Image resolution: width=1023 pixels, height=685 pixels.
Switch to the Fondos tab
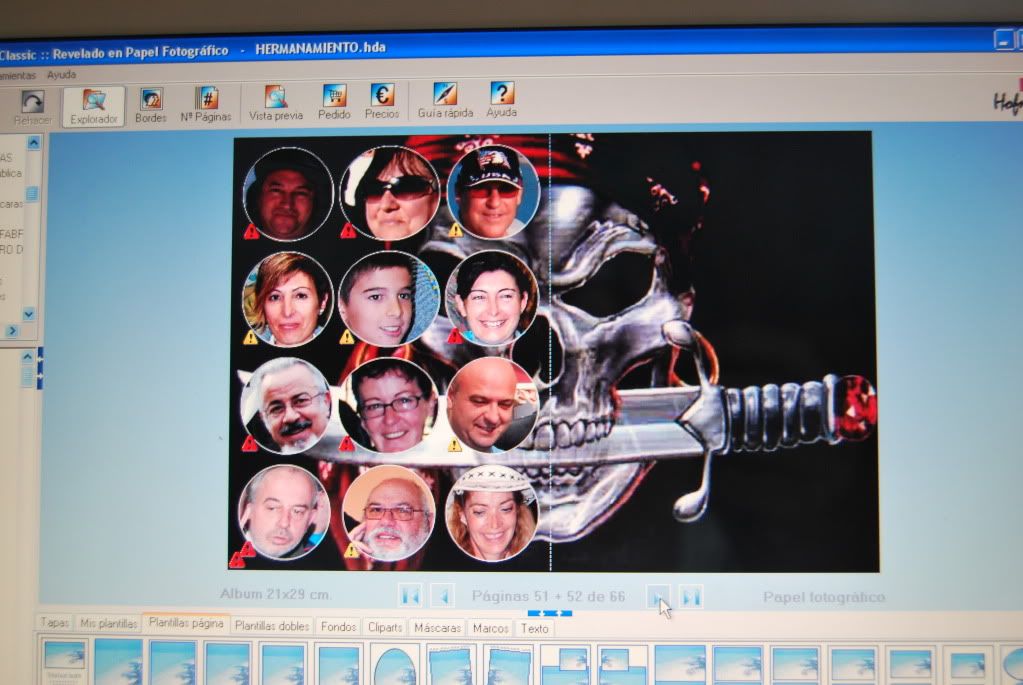click(338, 627)
